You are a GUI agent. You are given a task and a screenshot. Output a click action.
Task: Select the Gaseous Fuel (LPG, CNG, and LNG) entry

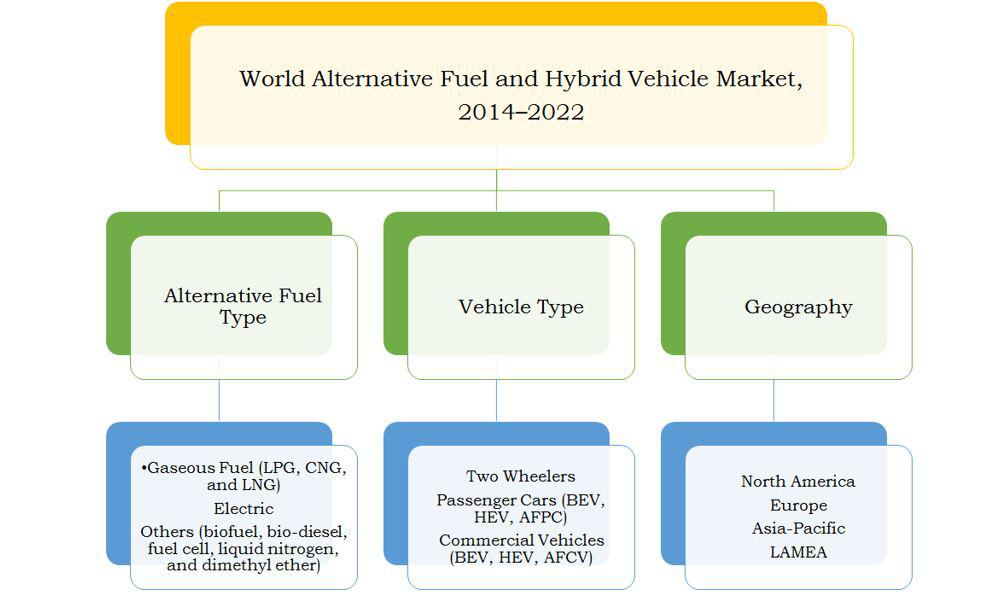(x=244, y=476)
